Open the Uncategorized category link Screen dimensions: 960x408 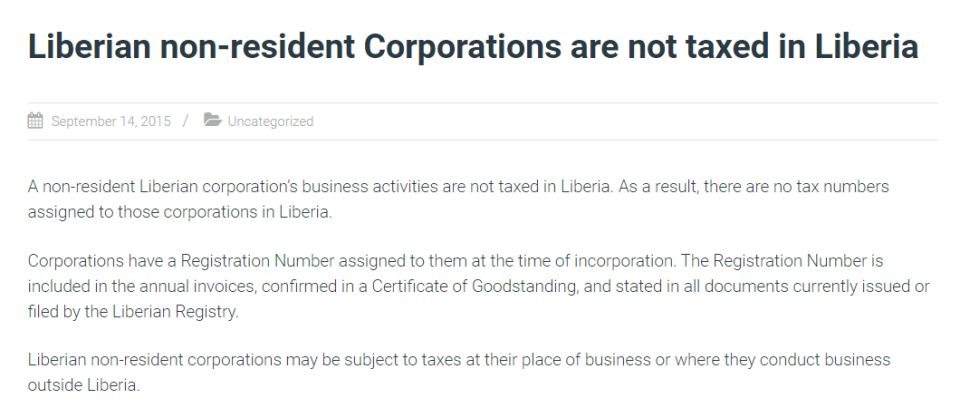[x=270, y=122]
